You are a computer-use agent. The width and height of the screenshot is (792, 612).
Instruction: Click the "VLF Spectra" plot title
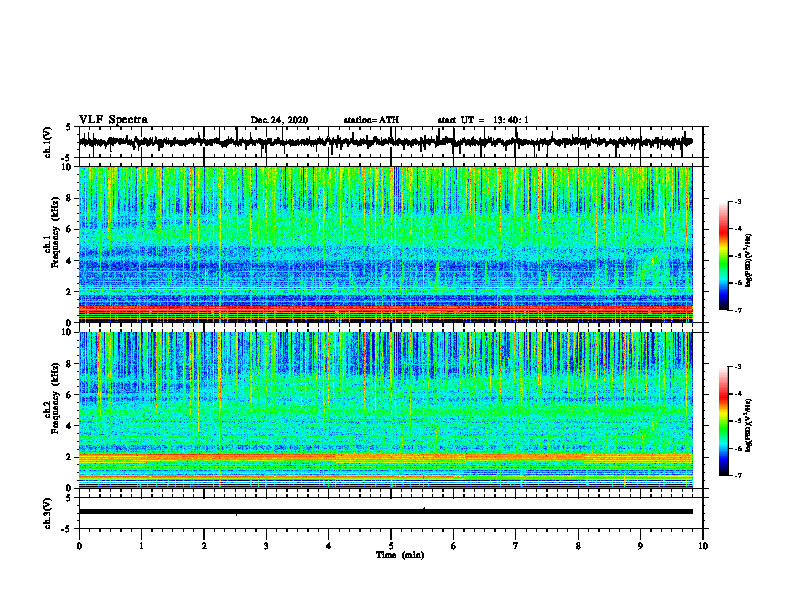pos(113,120)
